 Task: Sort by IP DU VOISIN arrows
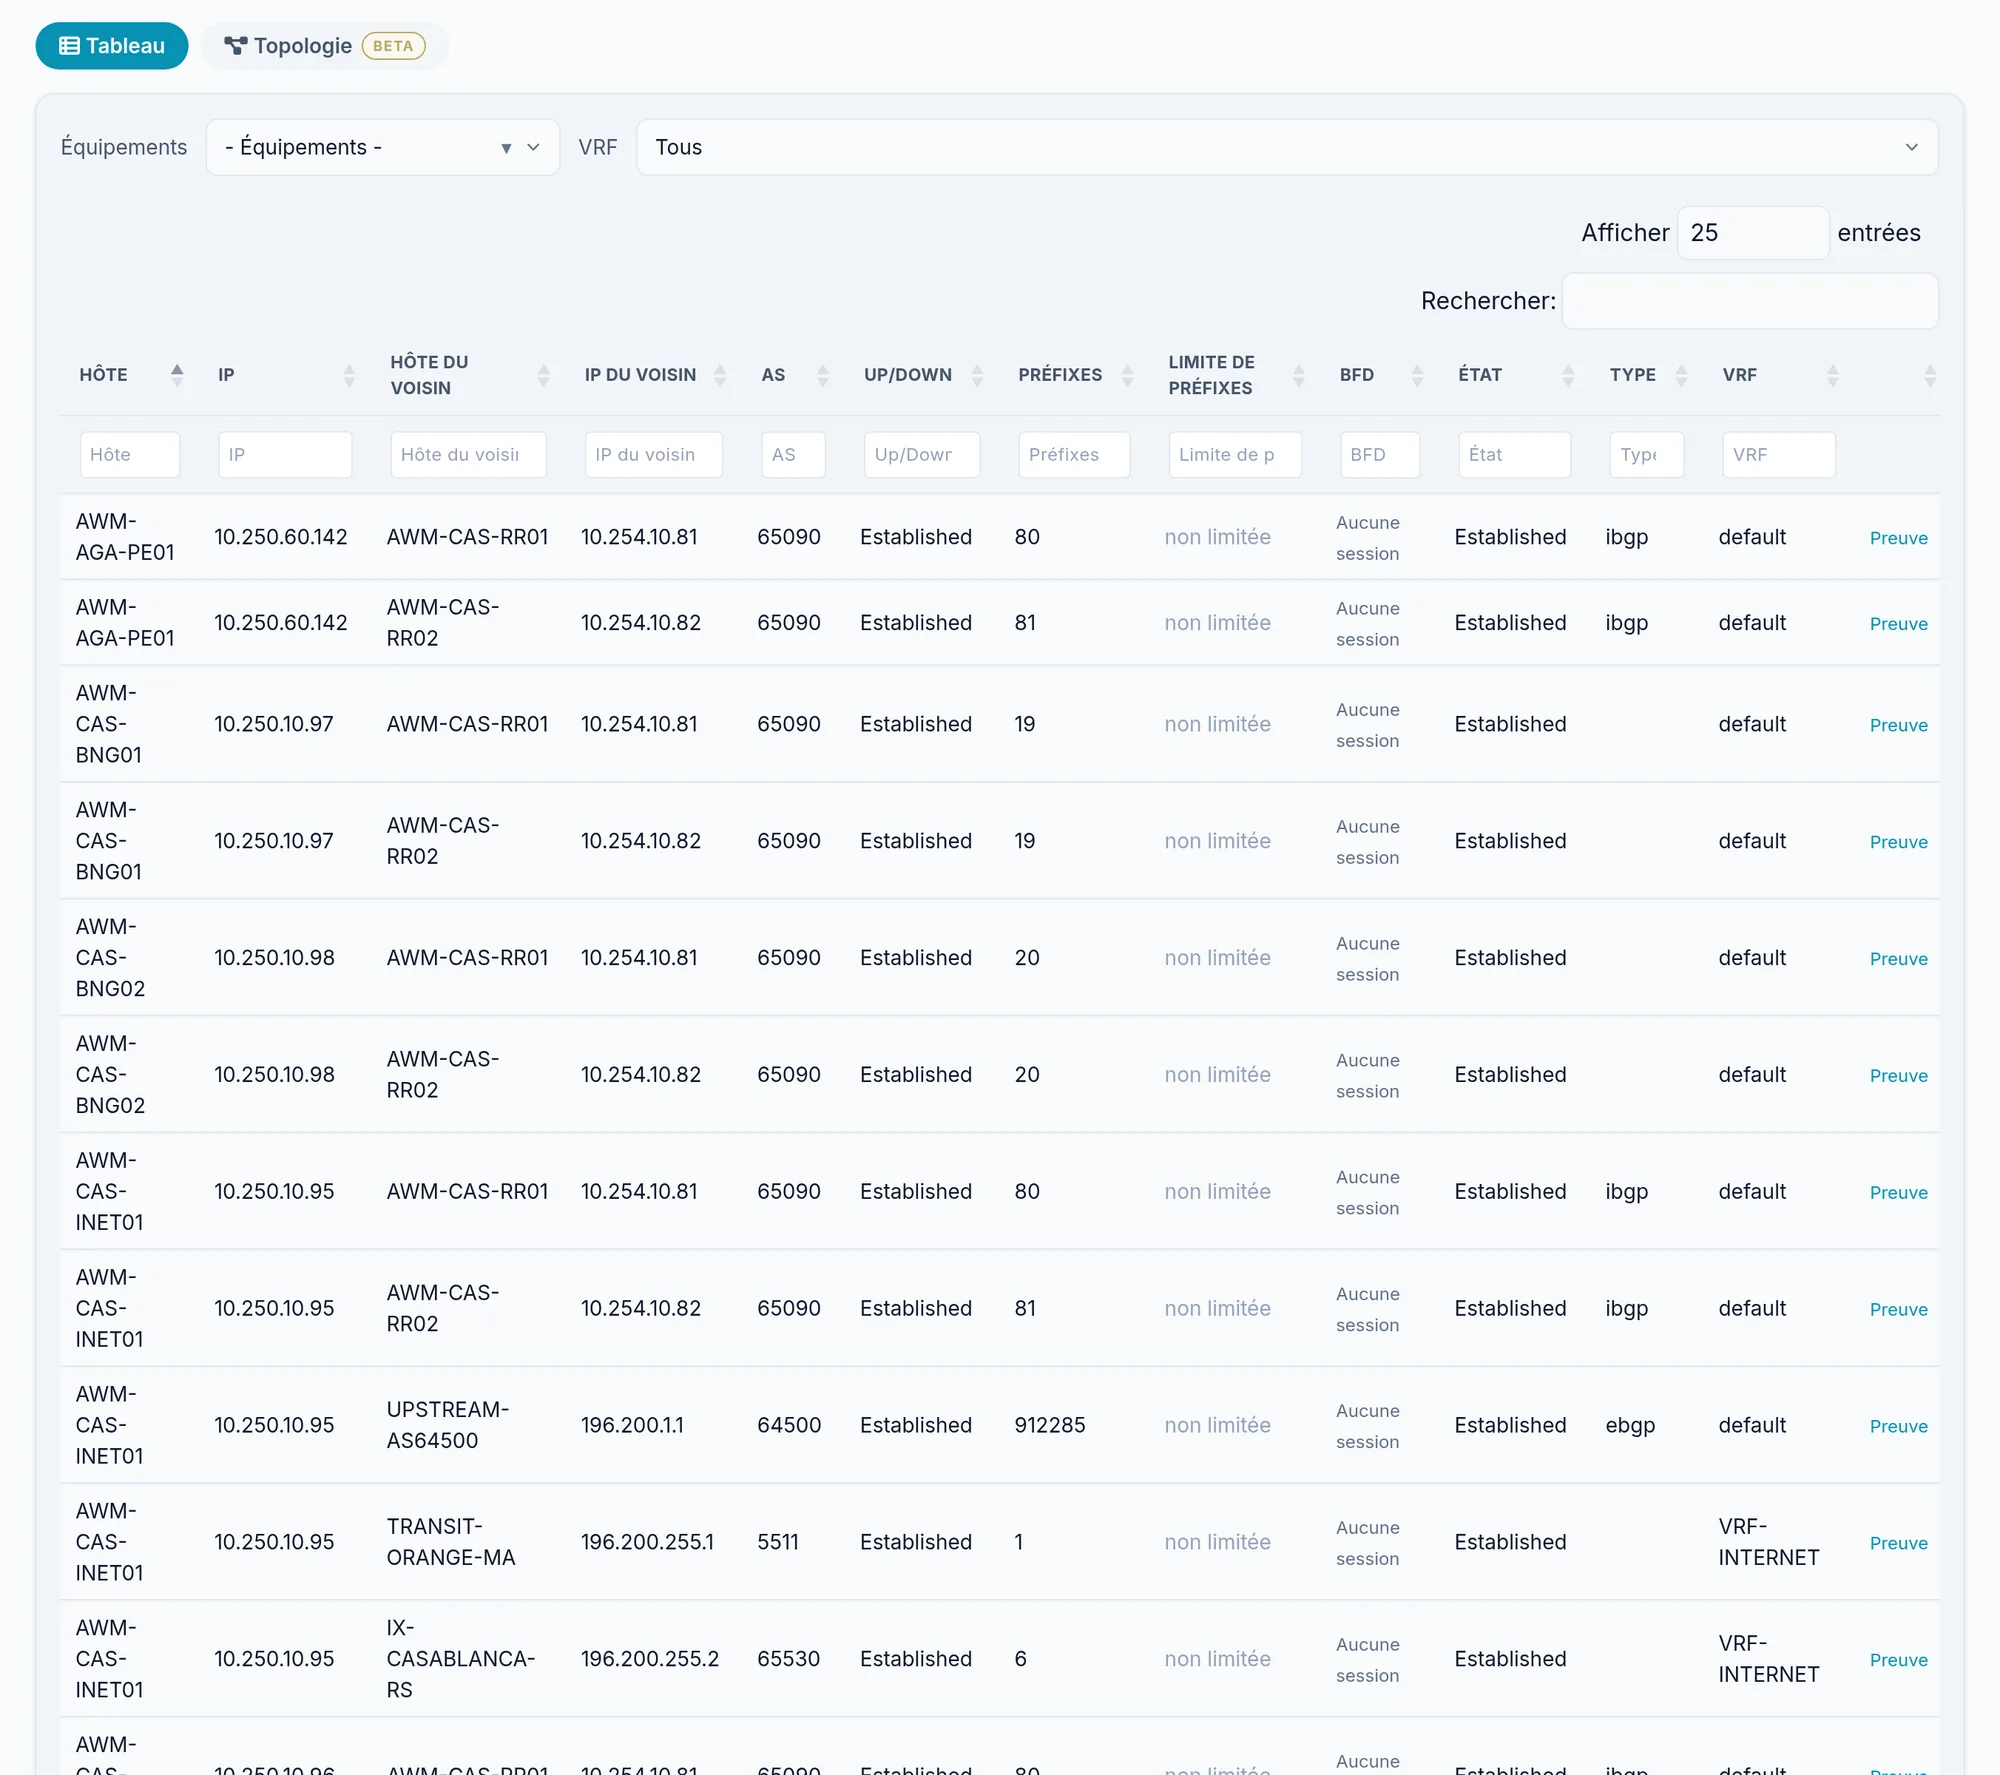click(720, 375)
